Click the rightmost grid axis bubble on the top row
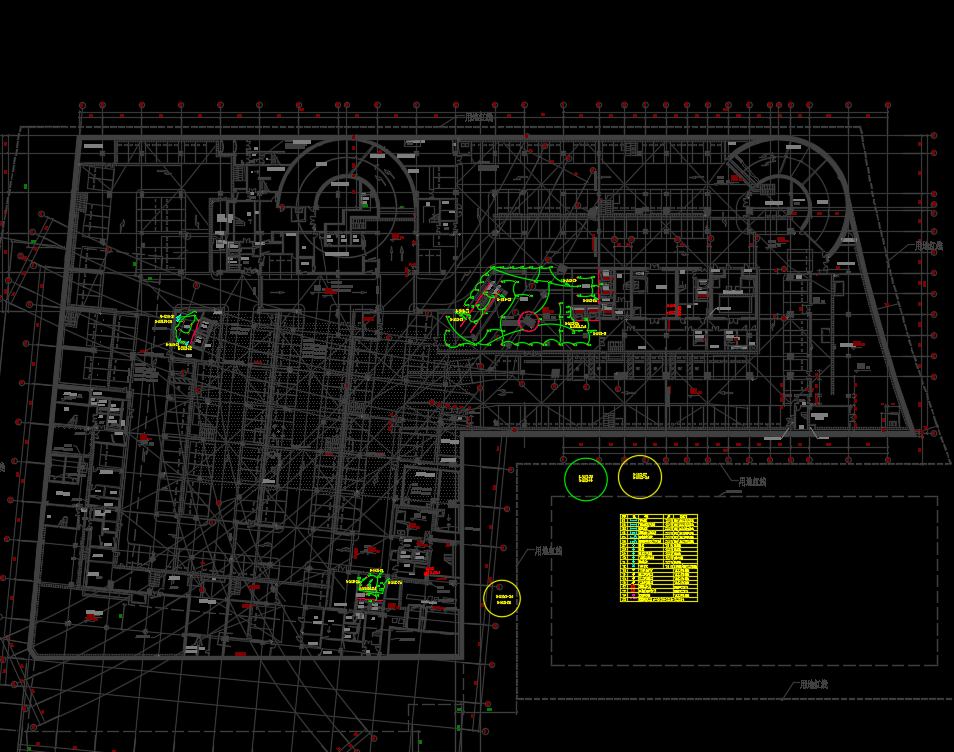 coord(887,104)
